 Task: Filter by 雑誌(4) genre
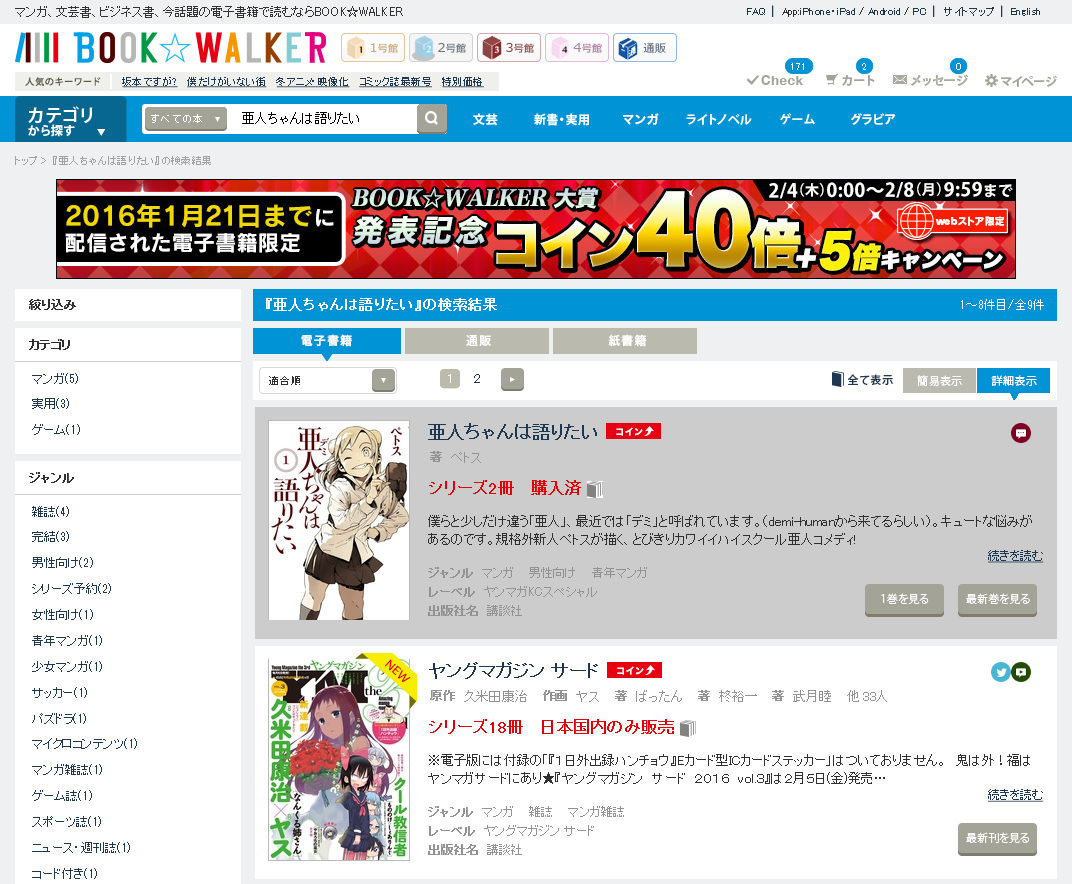coord(51,511)
